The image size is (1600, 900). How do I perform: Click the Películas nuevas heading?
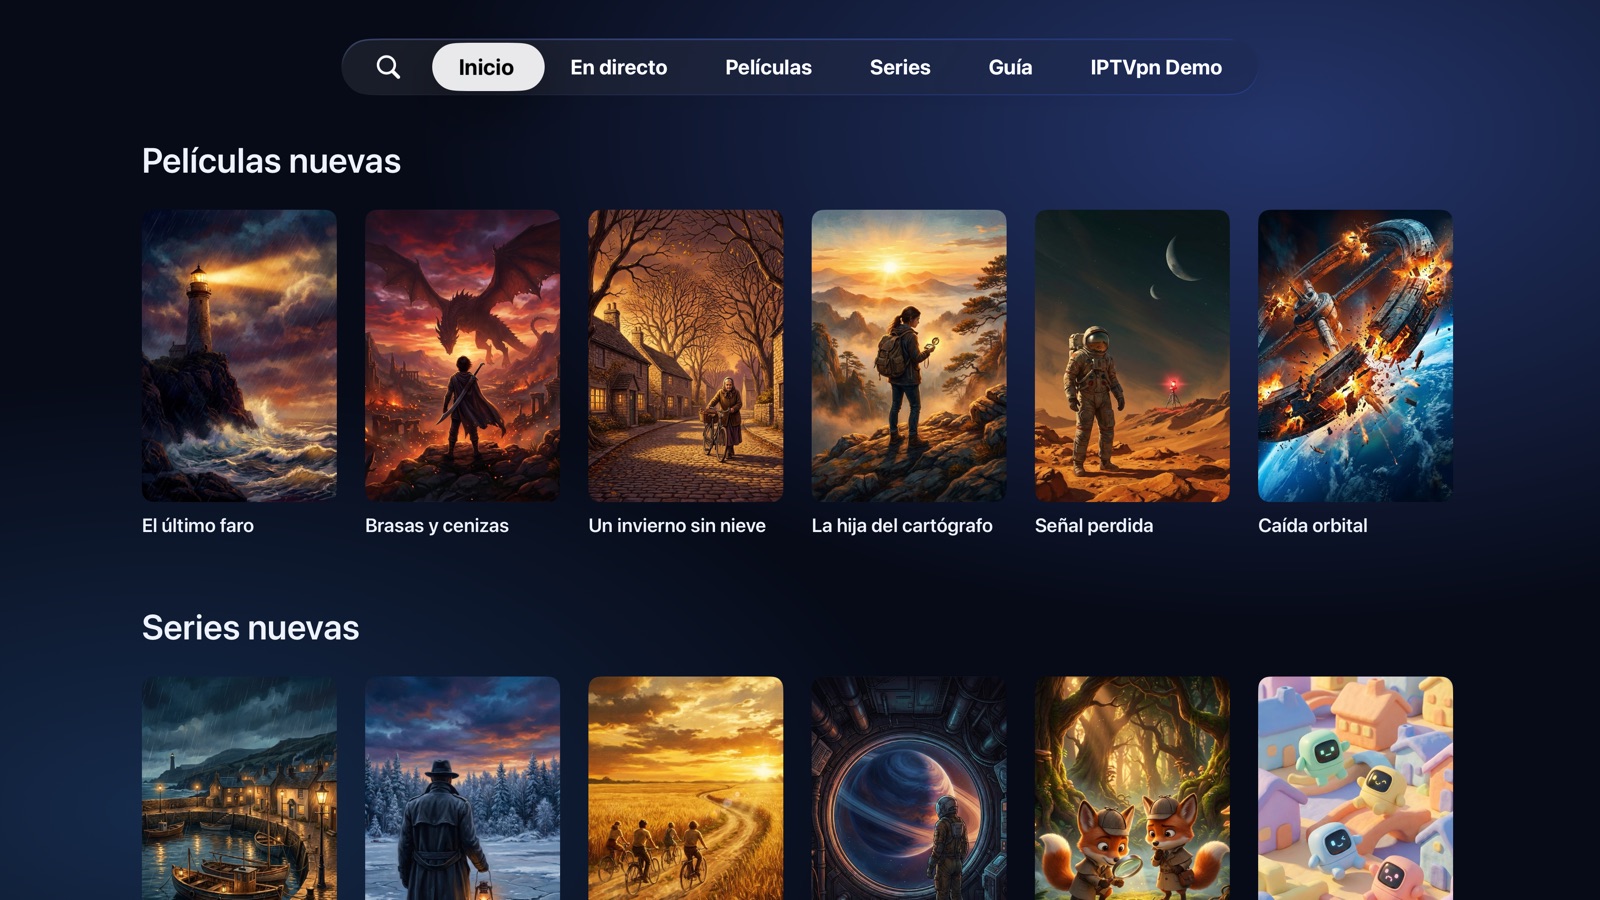click(x=271, y=161)
